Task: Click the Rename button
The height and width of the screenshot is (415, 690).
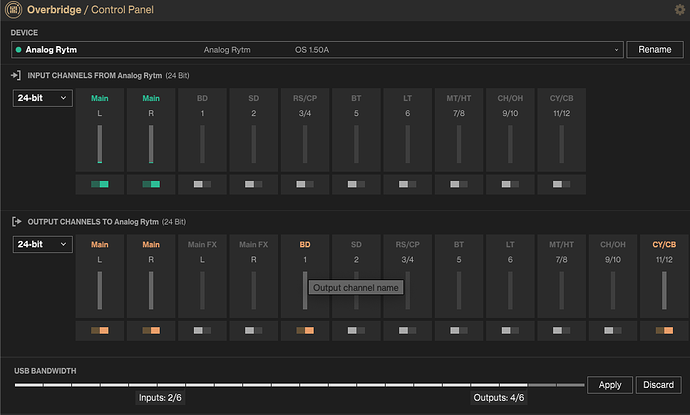Action: (655, 50)
